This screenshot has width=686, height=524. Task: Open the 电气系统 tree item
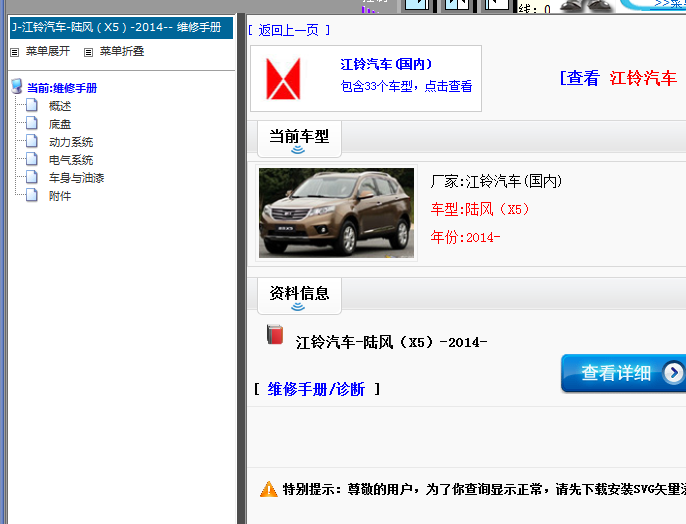point(71,160)
